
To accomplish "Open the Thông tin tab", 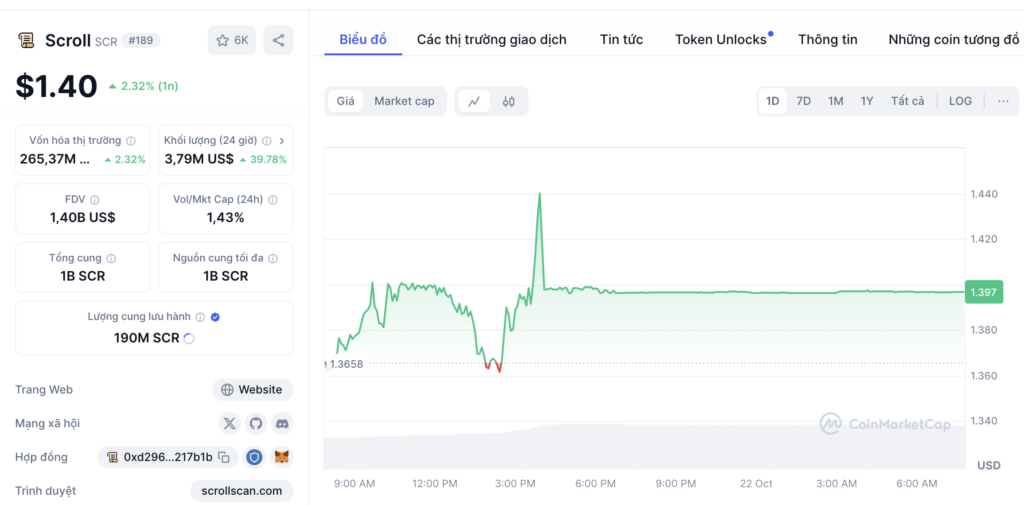I will (827, 40).
